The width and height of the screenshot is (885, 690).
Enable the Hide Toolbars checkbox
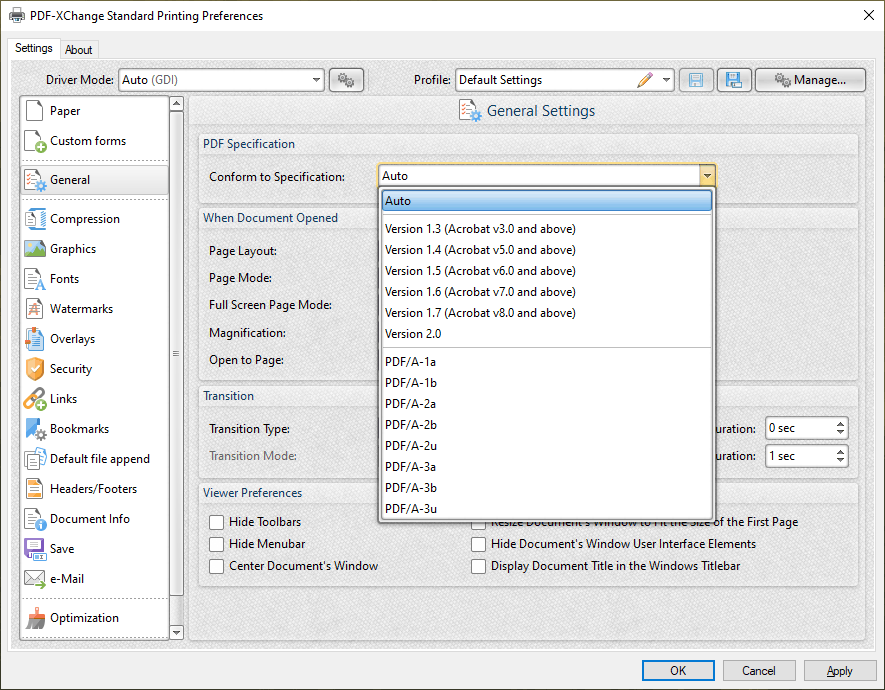(x=216, y=522)
